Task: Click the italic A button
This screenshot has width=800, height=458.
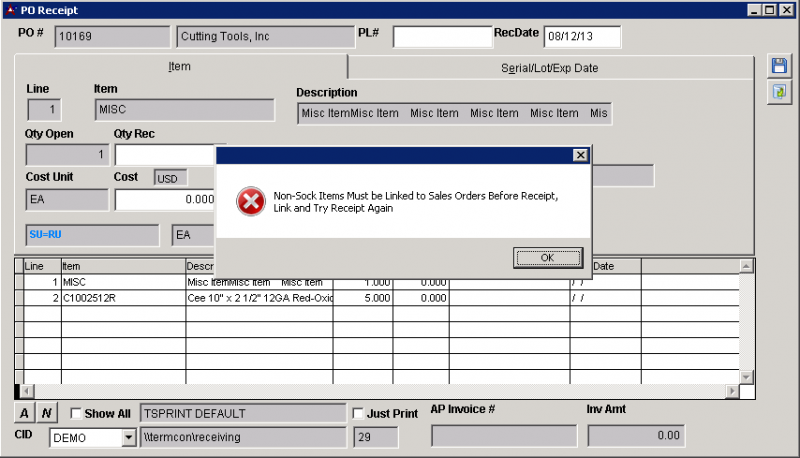Action: (x=24, y=413)
